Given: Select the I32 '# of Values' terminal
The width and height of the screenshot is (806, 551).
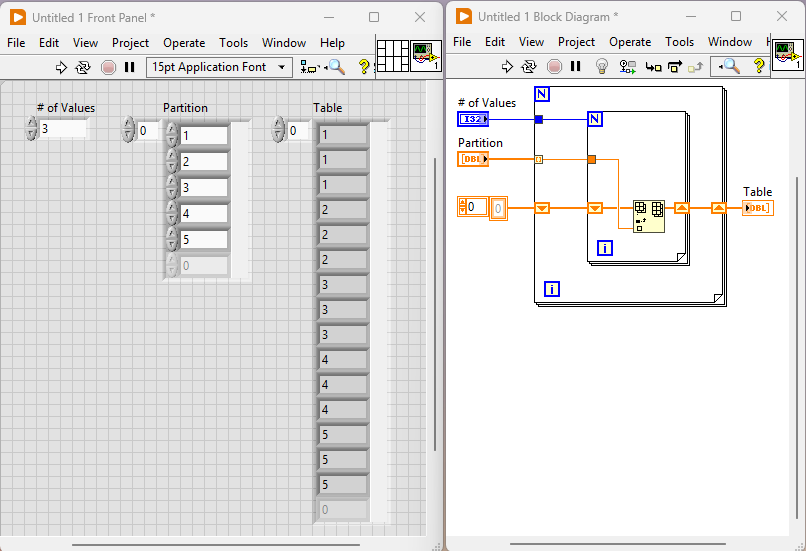Looking at the screenshot, I should (x=473, y=119).
